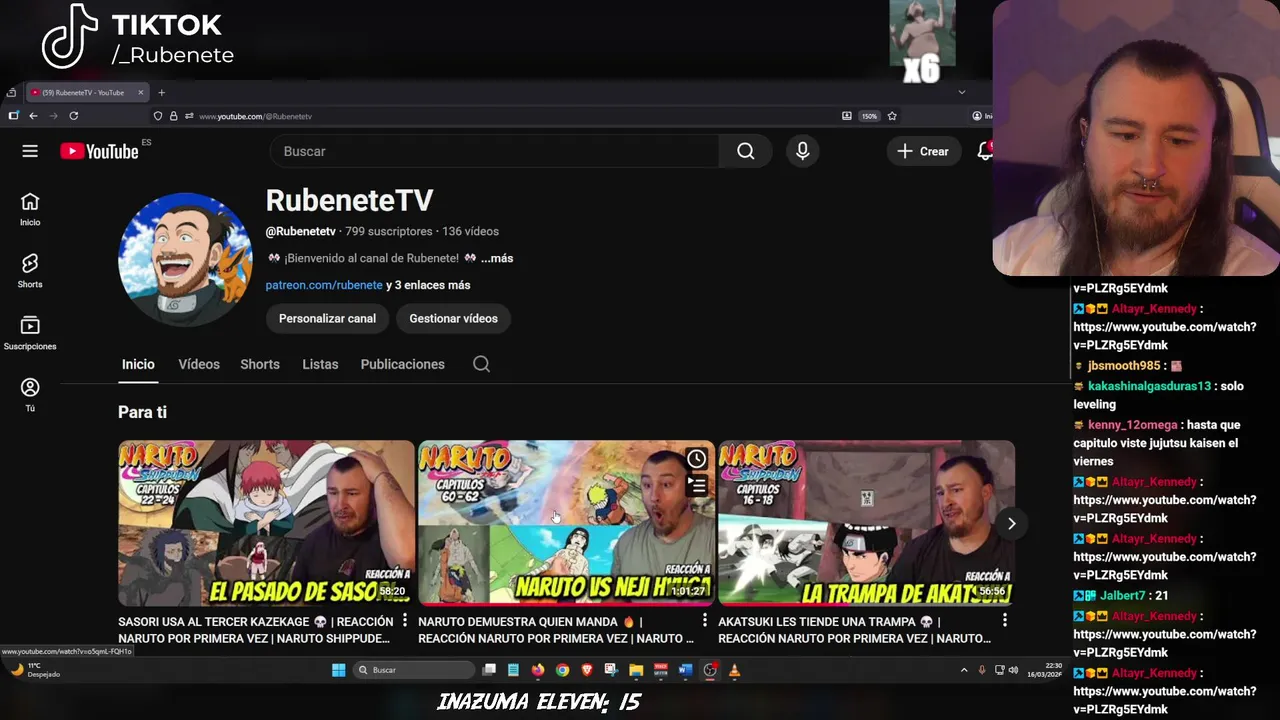Screen dimensions: 1280x720
Task: Click the padlock site info icon
Action: tap(173, 116)
